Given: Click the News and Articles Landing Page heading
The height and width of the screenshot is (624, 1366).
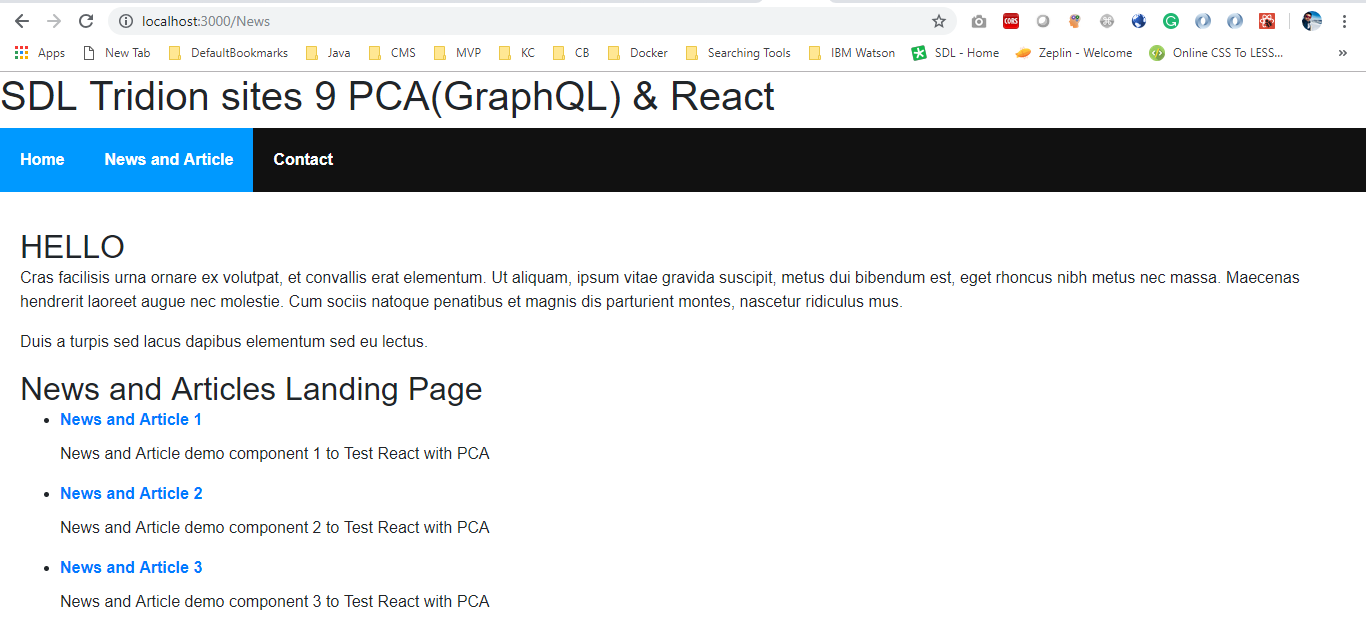Looking at the screenshot, I should point(251,389).
